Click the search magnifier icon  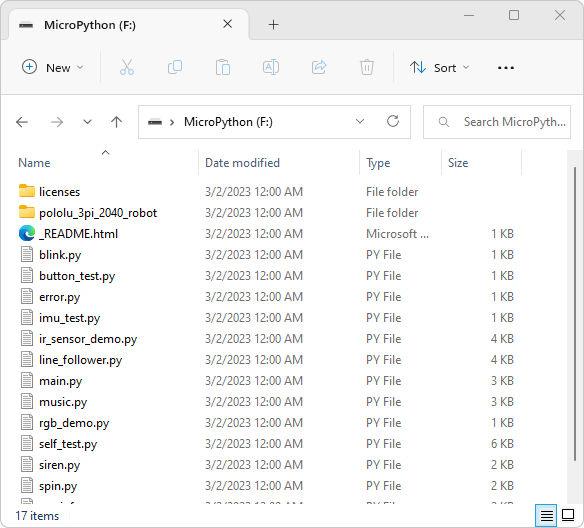(x=444, y=122)
